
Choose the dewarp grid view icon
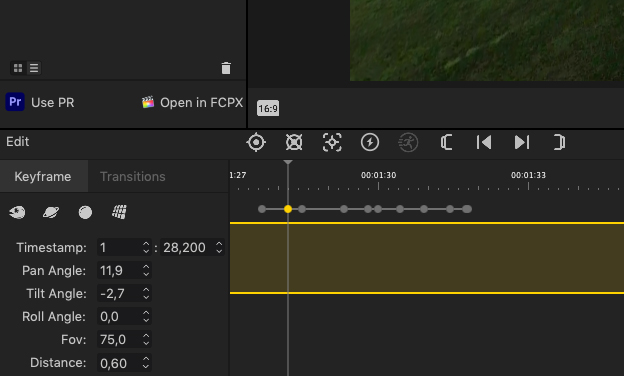tap(119, 212)
